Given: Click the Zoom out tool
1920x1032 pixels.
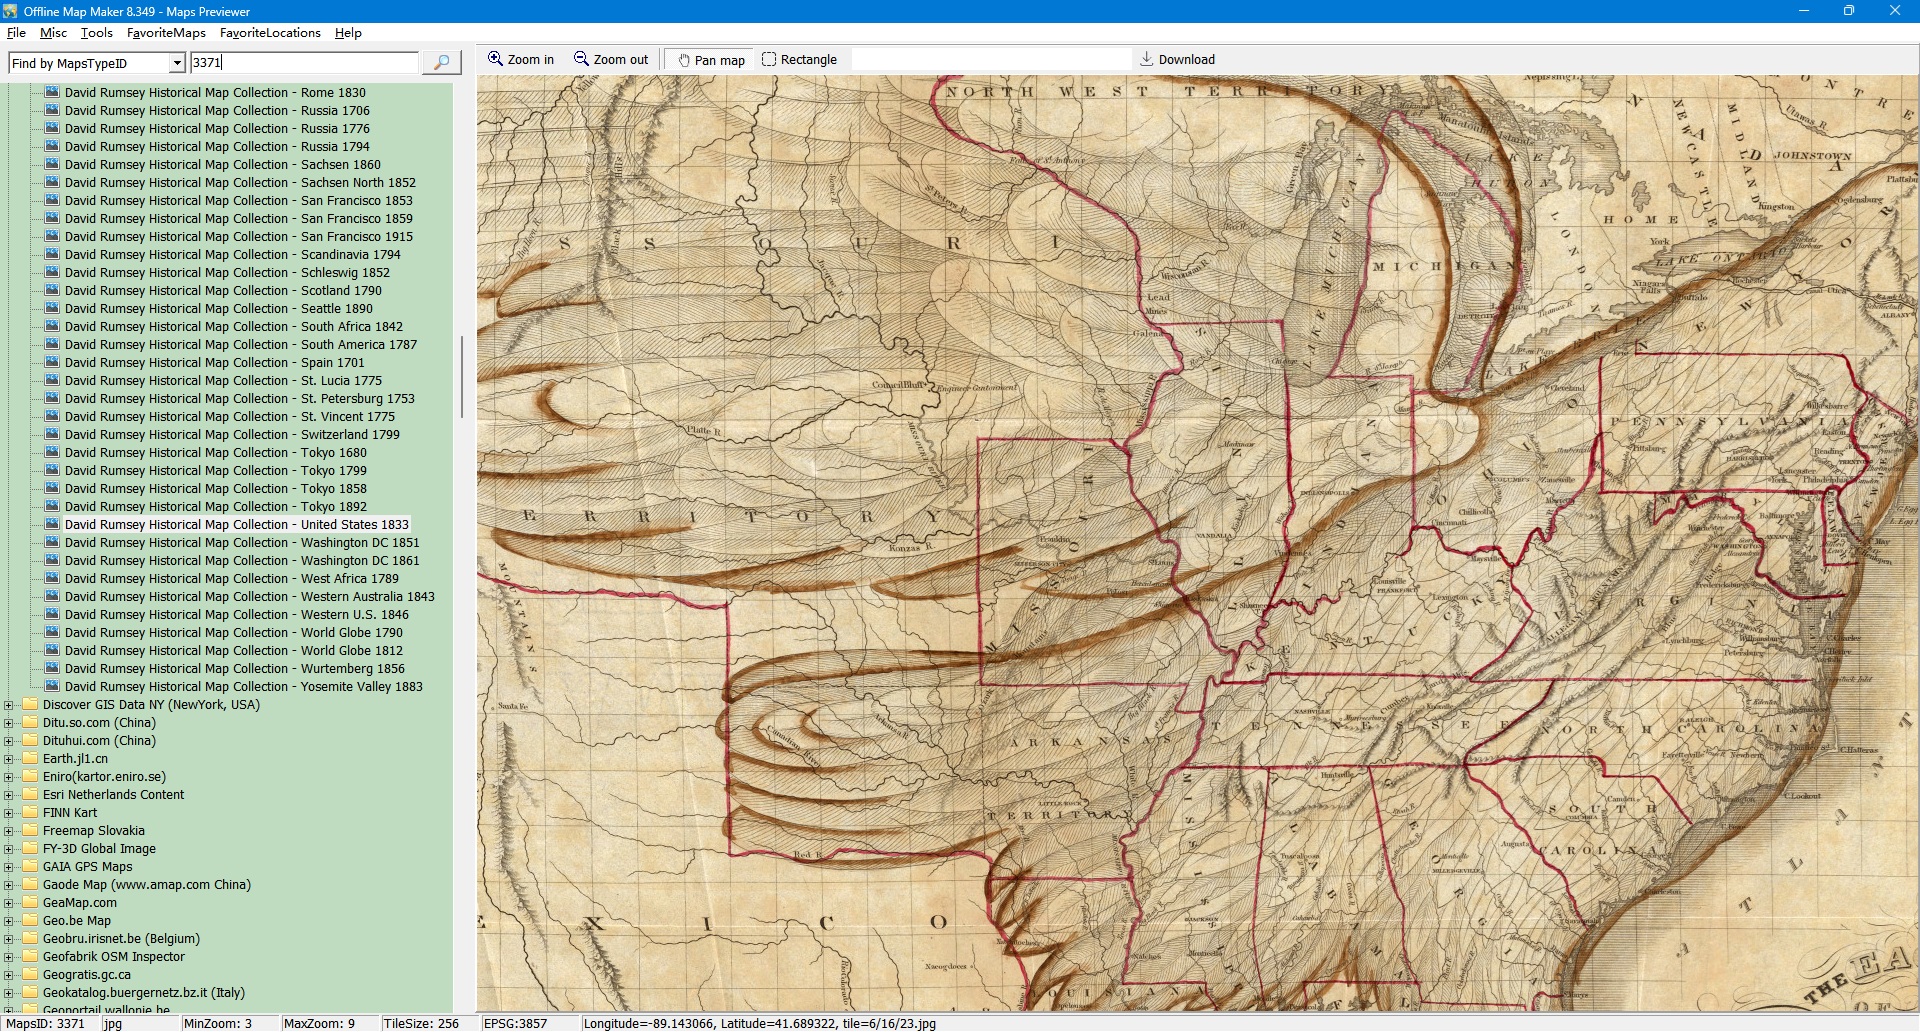Looking at the screenshot, I should pyautogui.click(x=611, y=60).
